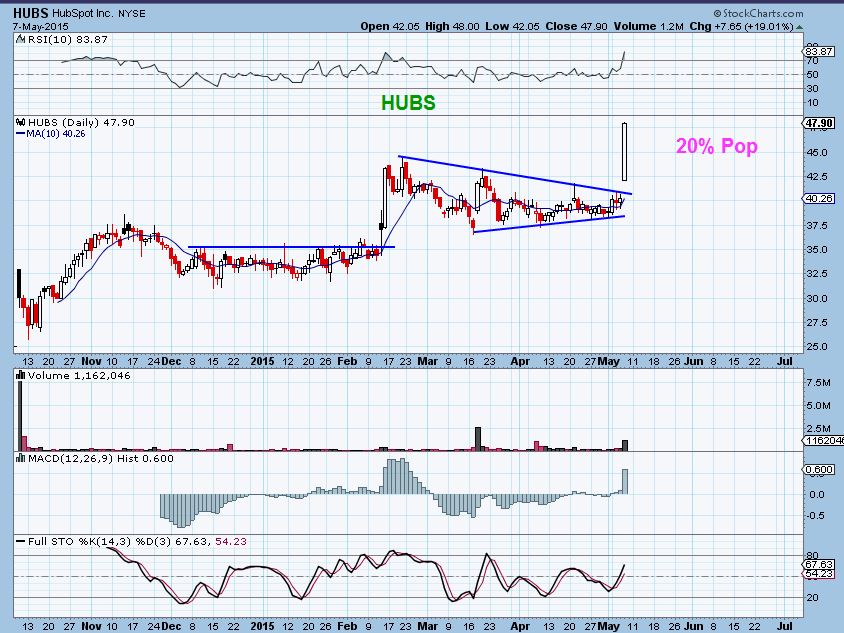The width and height of the screenshot is (844, 633).
Task: Click the Mar label under the price panel
Action: pos(427,361)
